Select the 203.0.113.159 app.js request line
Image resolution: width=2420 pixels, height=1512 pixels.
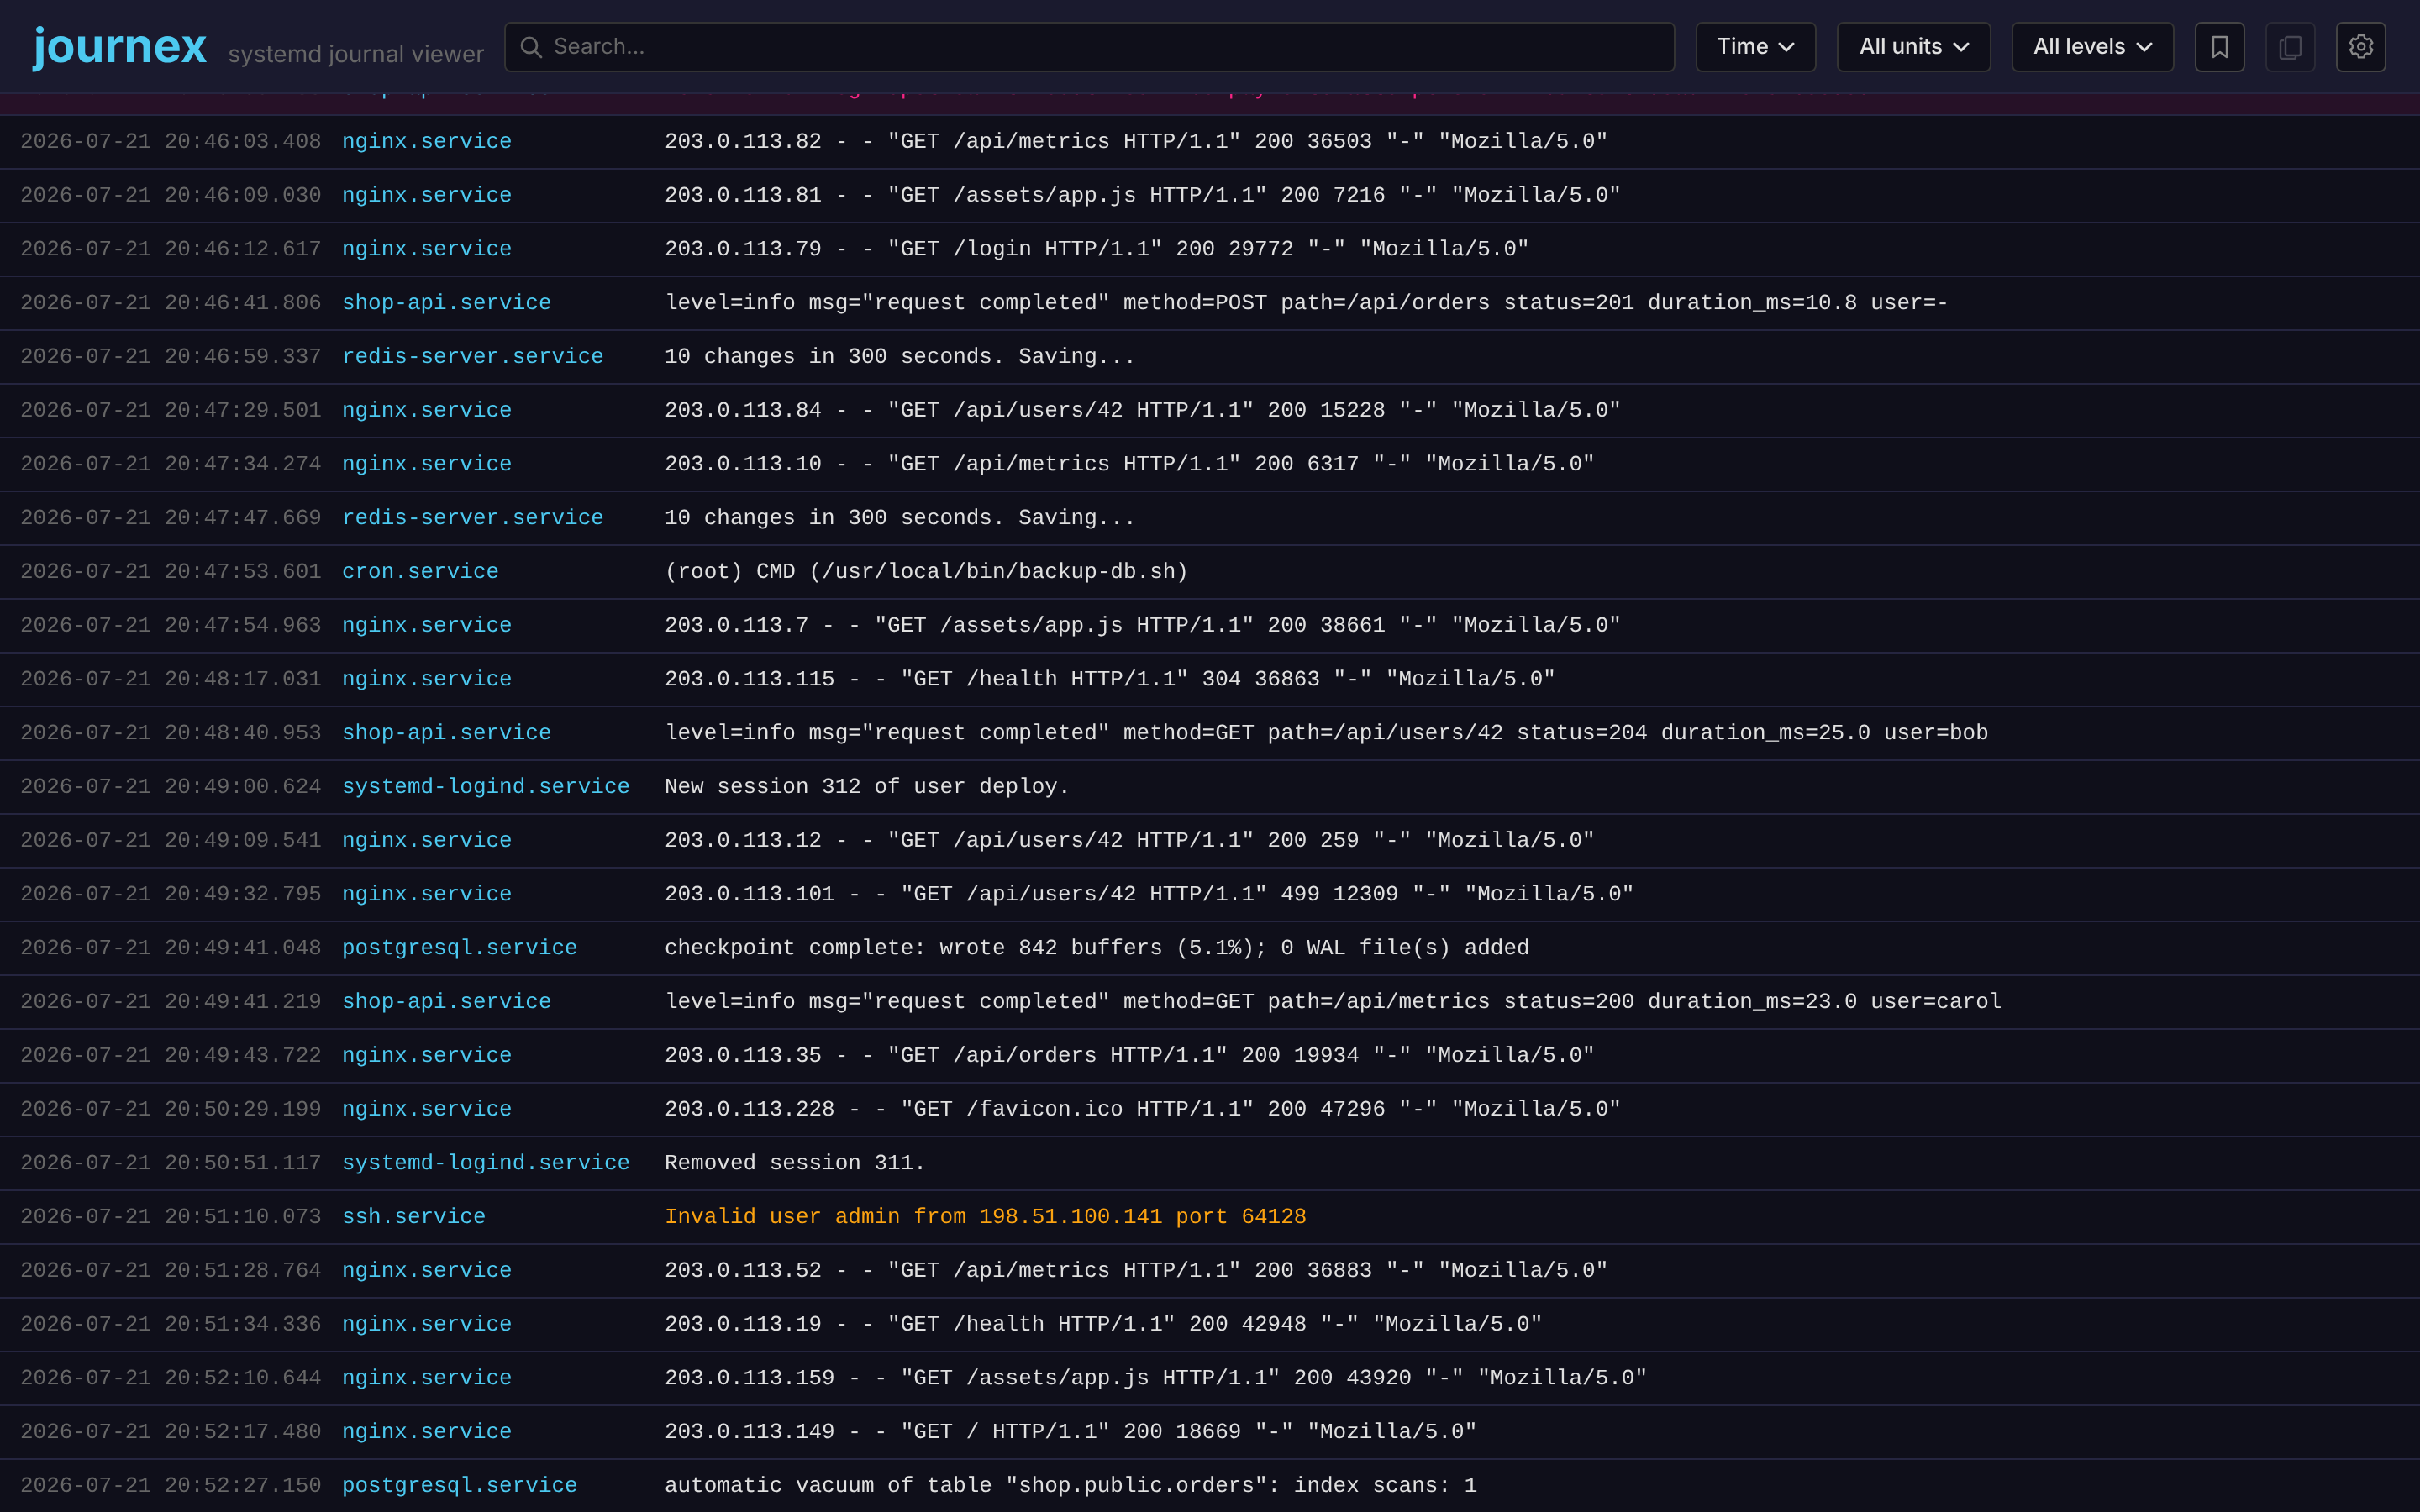point(1156,1378)
